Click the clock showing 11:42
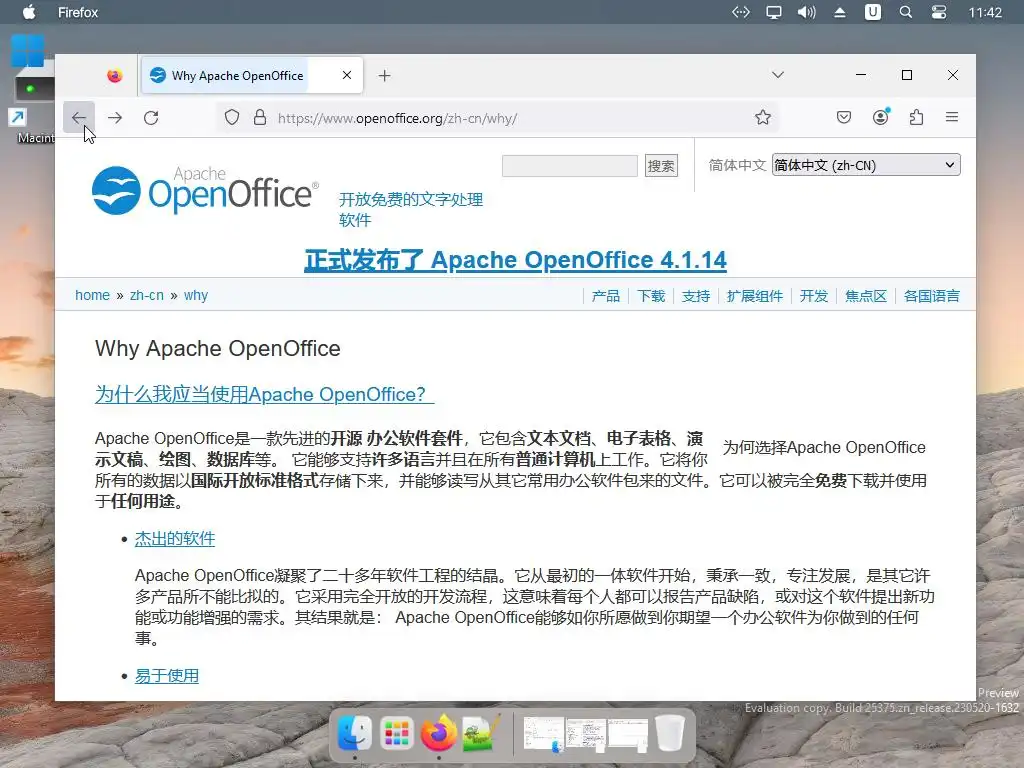Screen dimensions: 1024x768 tap(985, 12)
